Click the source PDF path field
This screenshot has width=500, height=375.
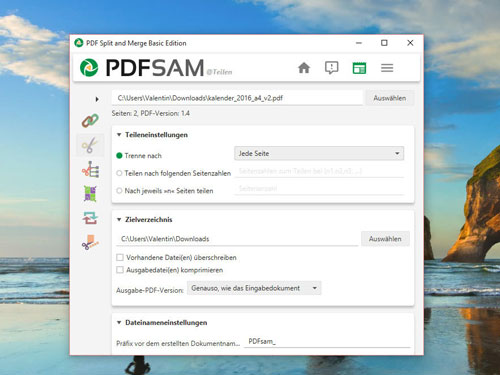(237, 98)
